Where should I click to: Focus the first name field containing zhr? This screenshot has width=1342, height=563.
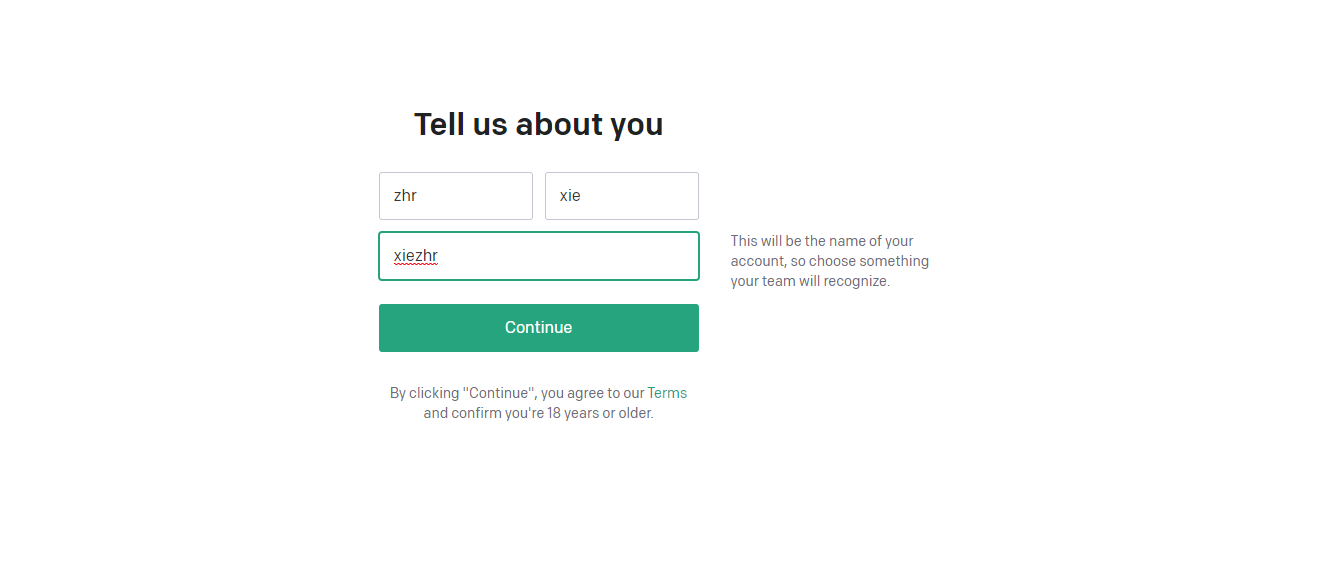click(456, 196)
